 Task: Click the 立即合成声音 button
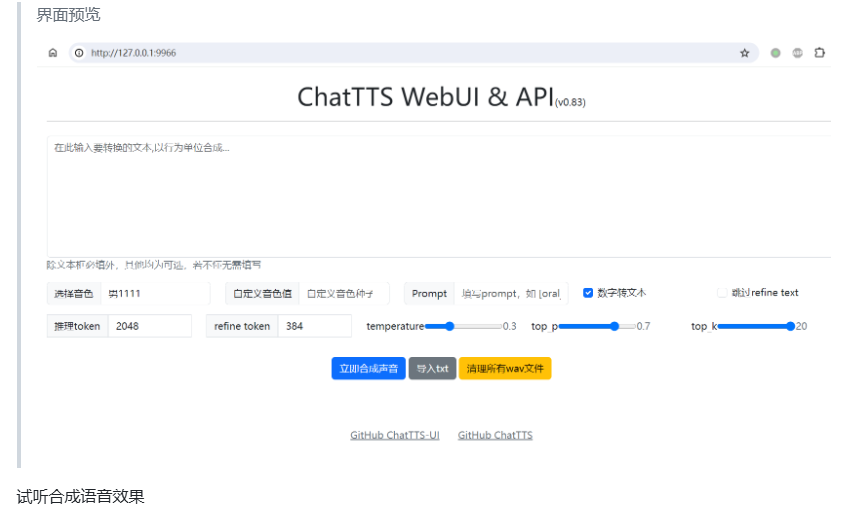click(368, 368)
